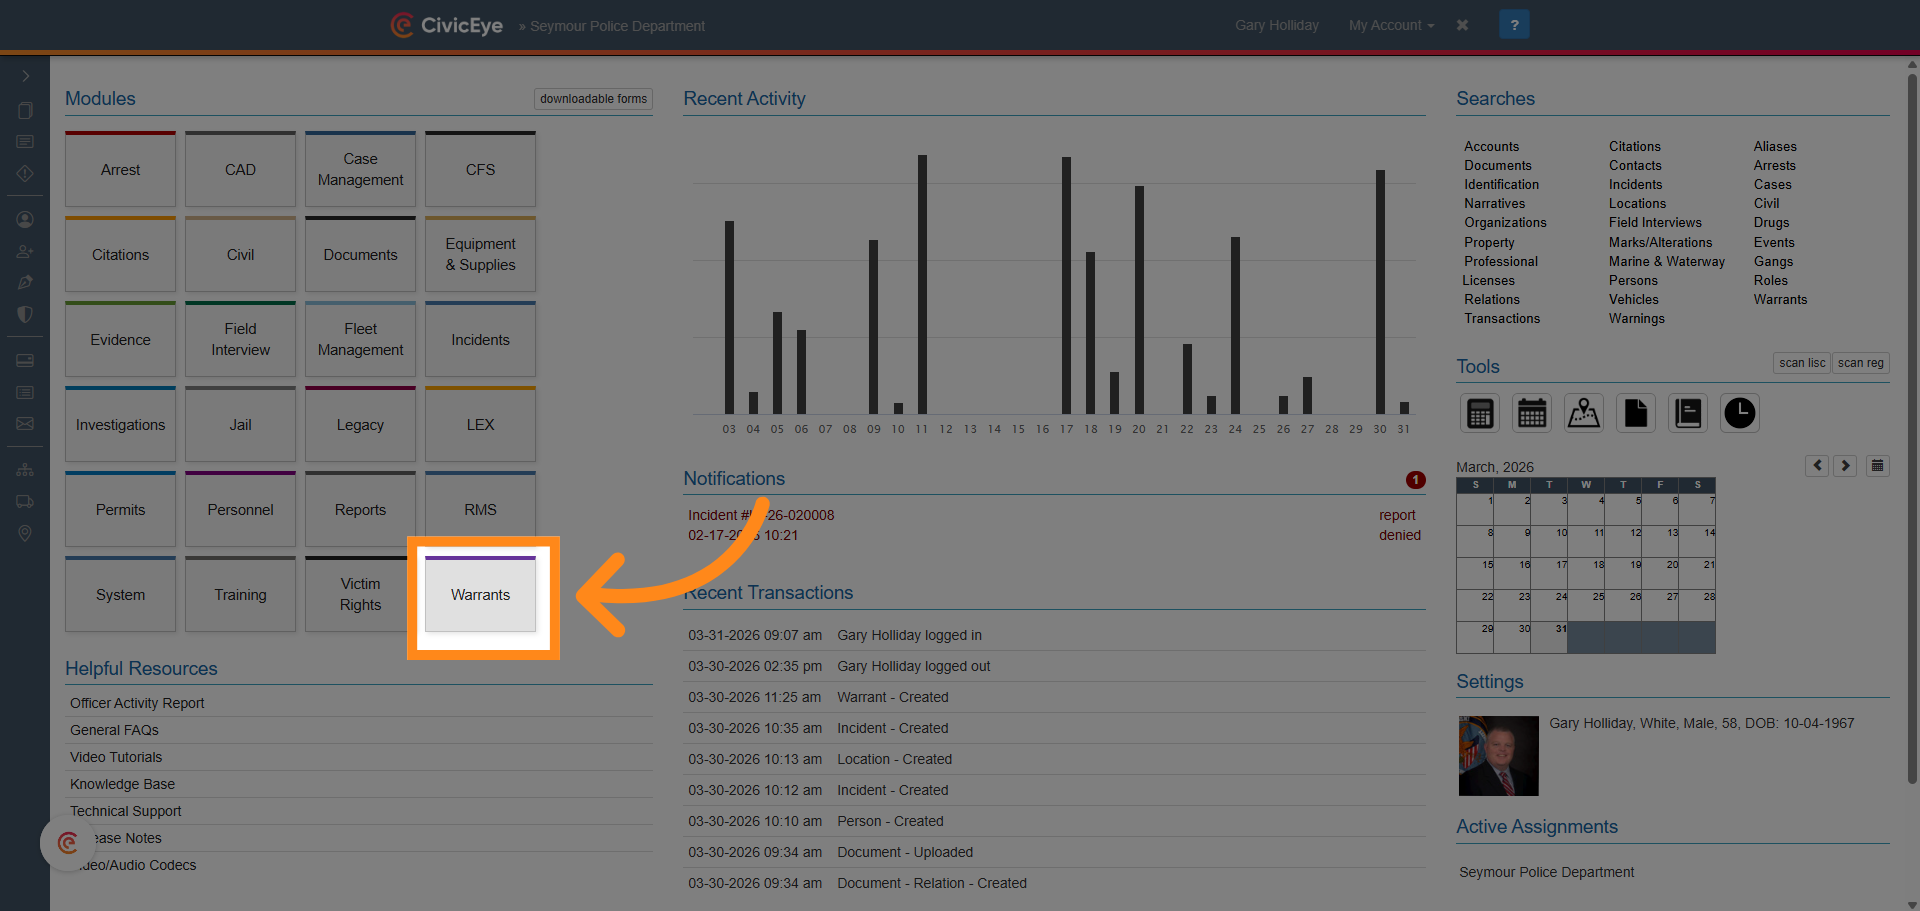Open the Reports module

pos(361,509)
